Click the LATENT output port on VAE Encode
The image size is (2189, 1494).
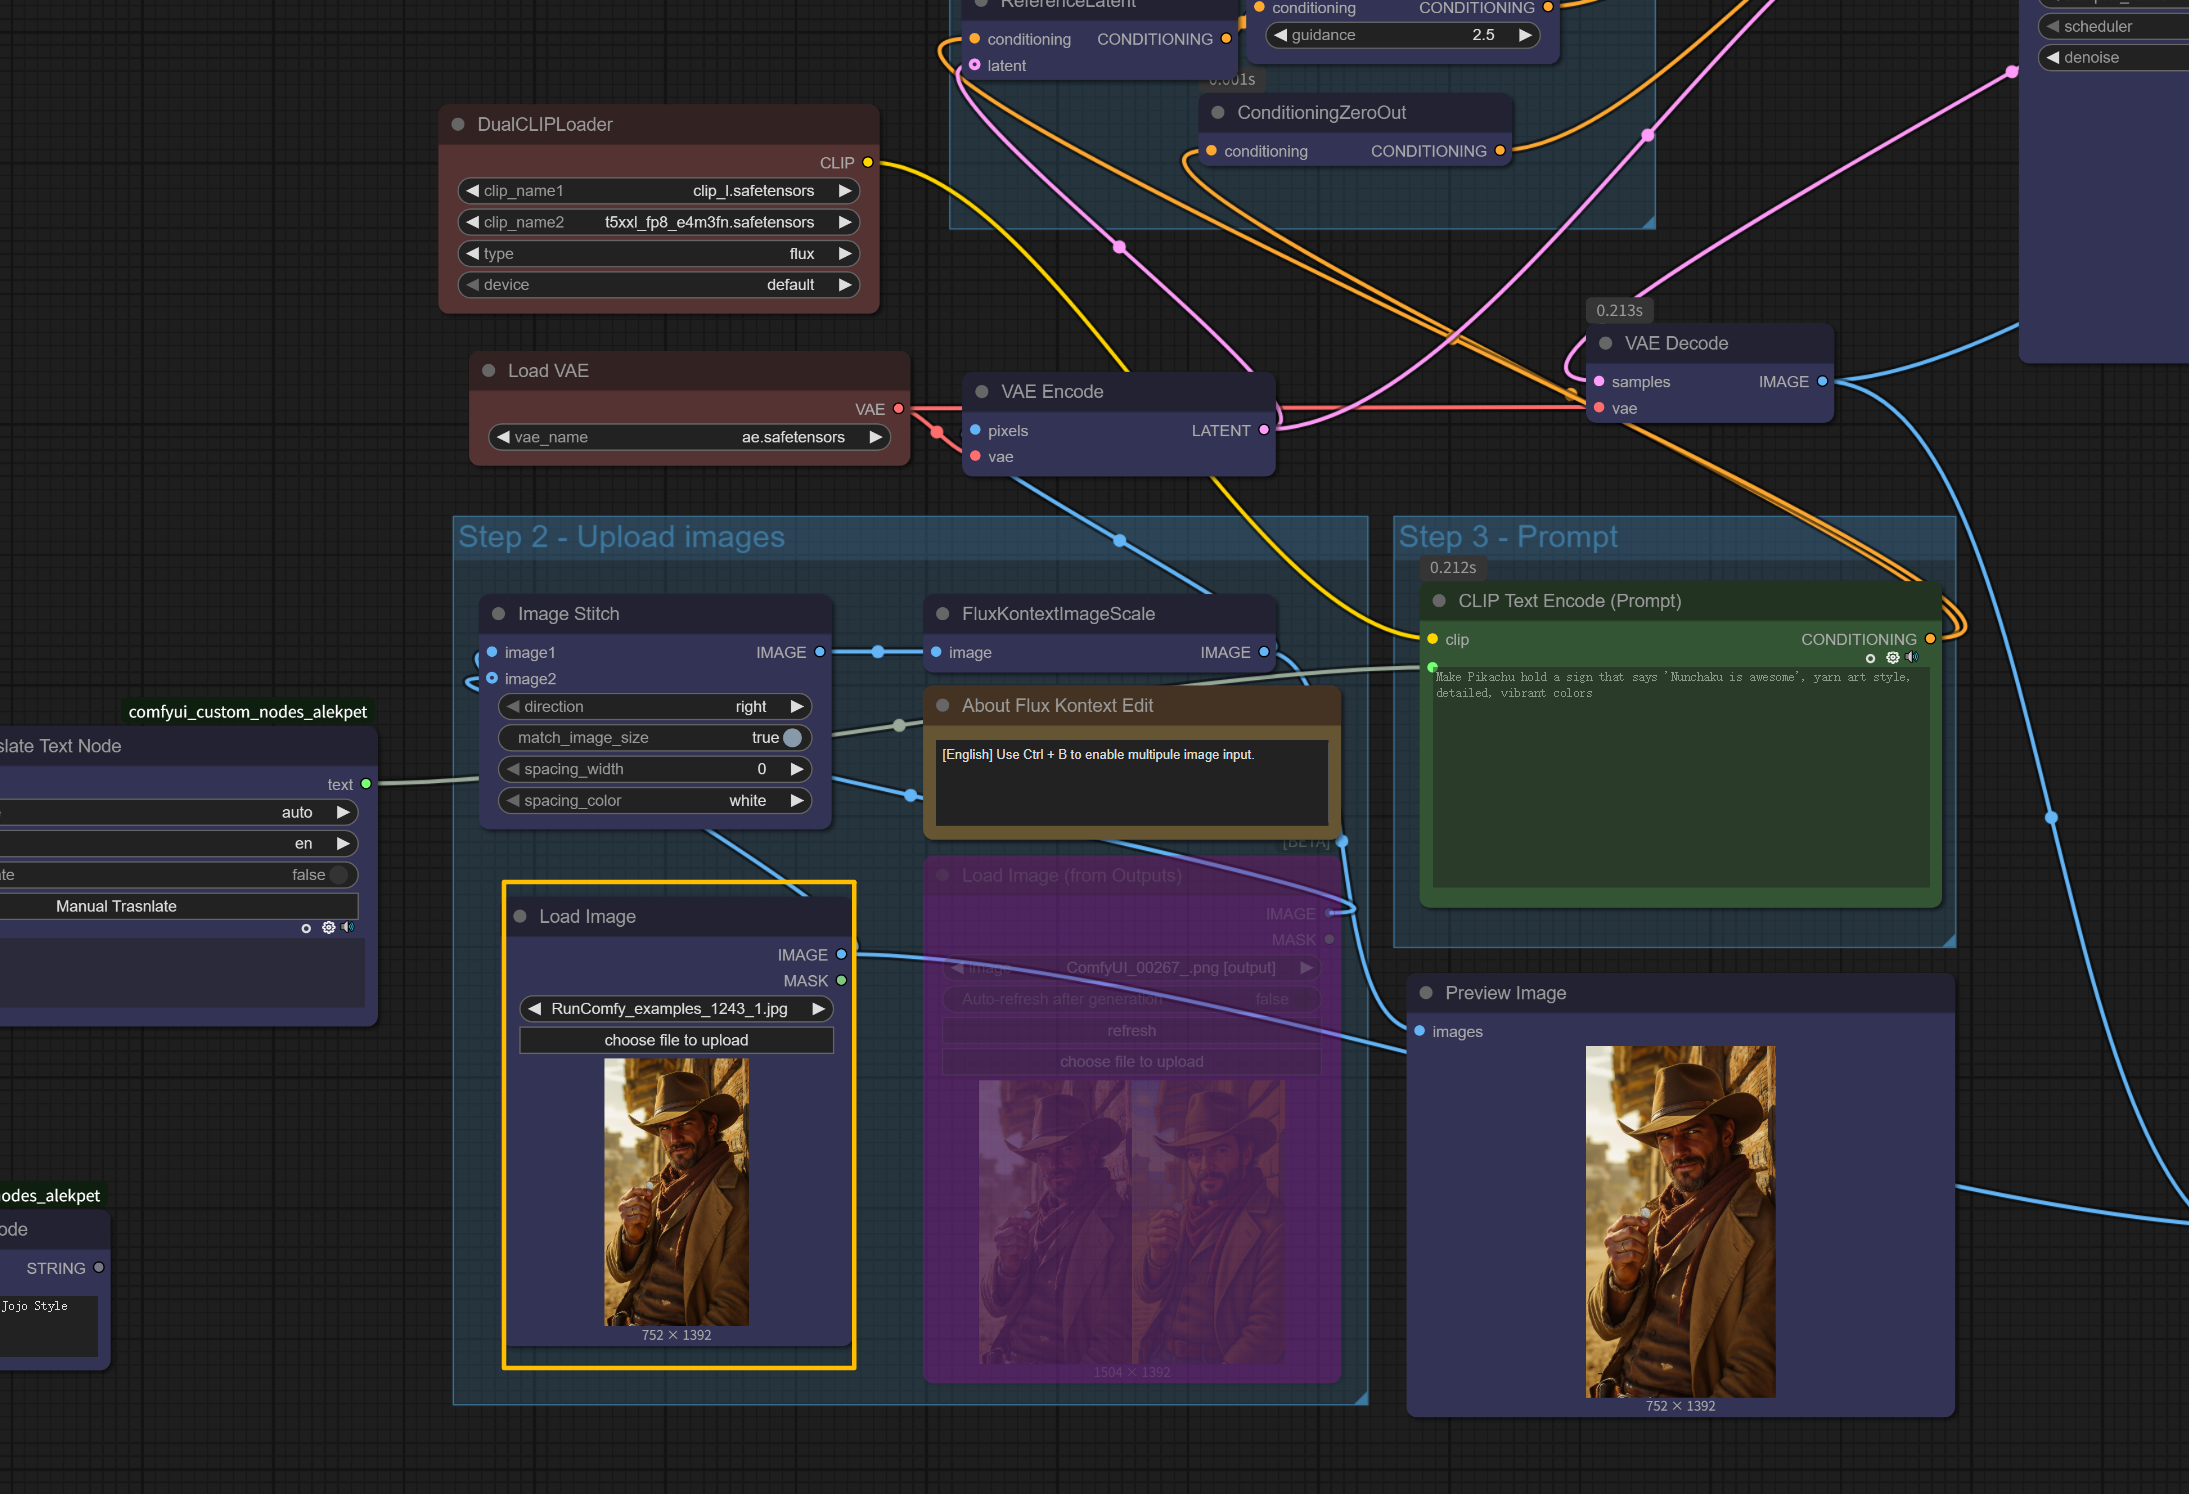point(1264,431)
